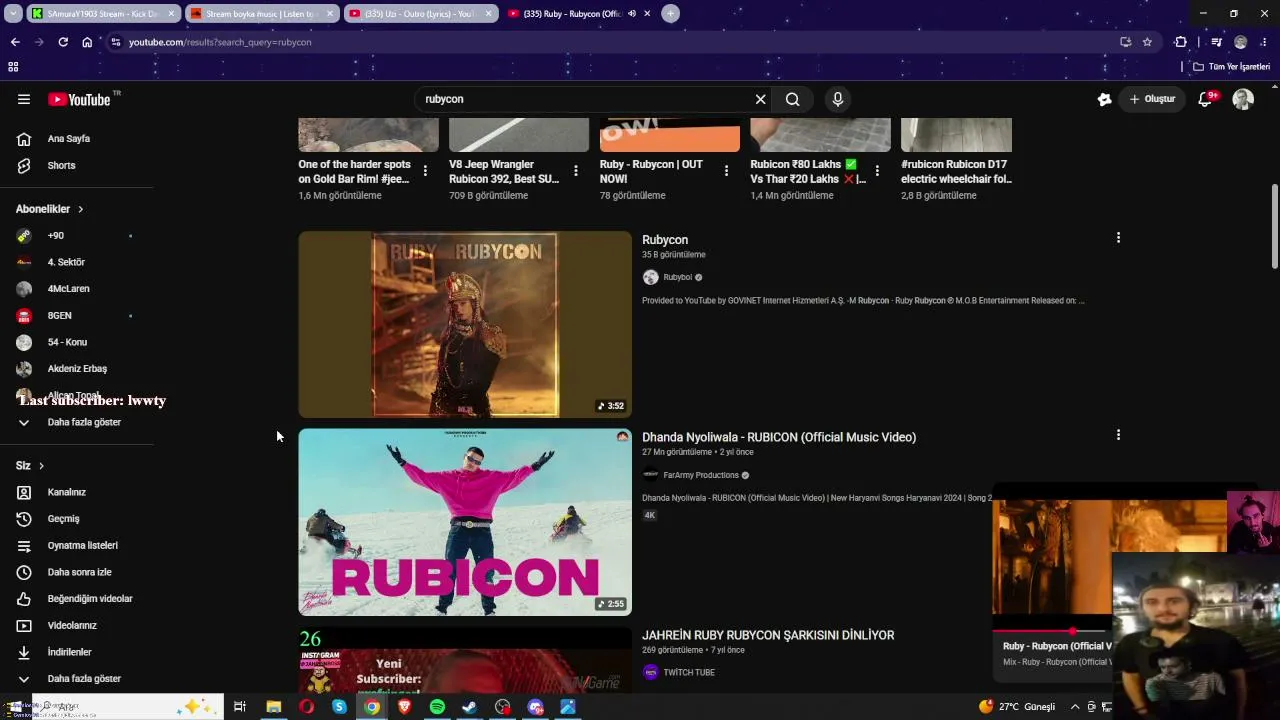Open the YouTube guide hamburger menu
The width and height of the screenshot is (1280, 720).
point(24,99)
